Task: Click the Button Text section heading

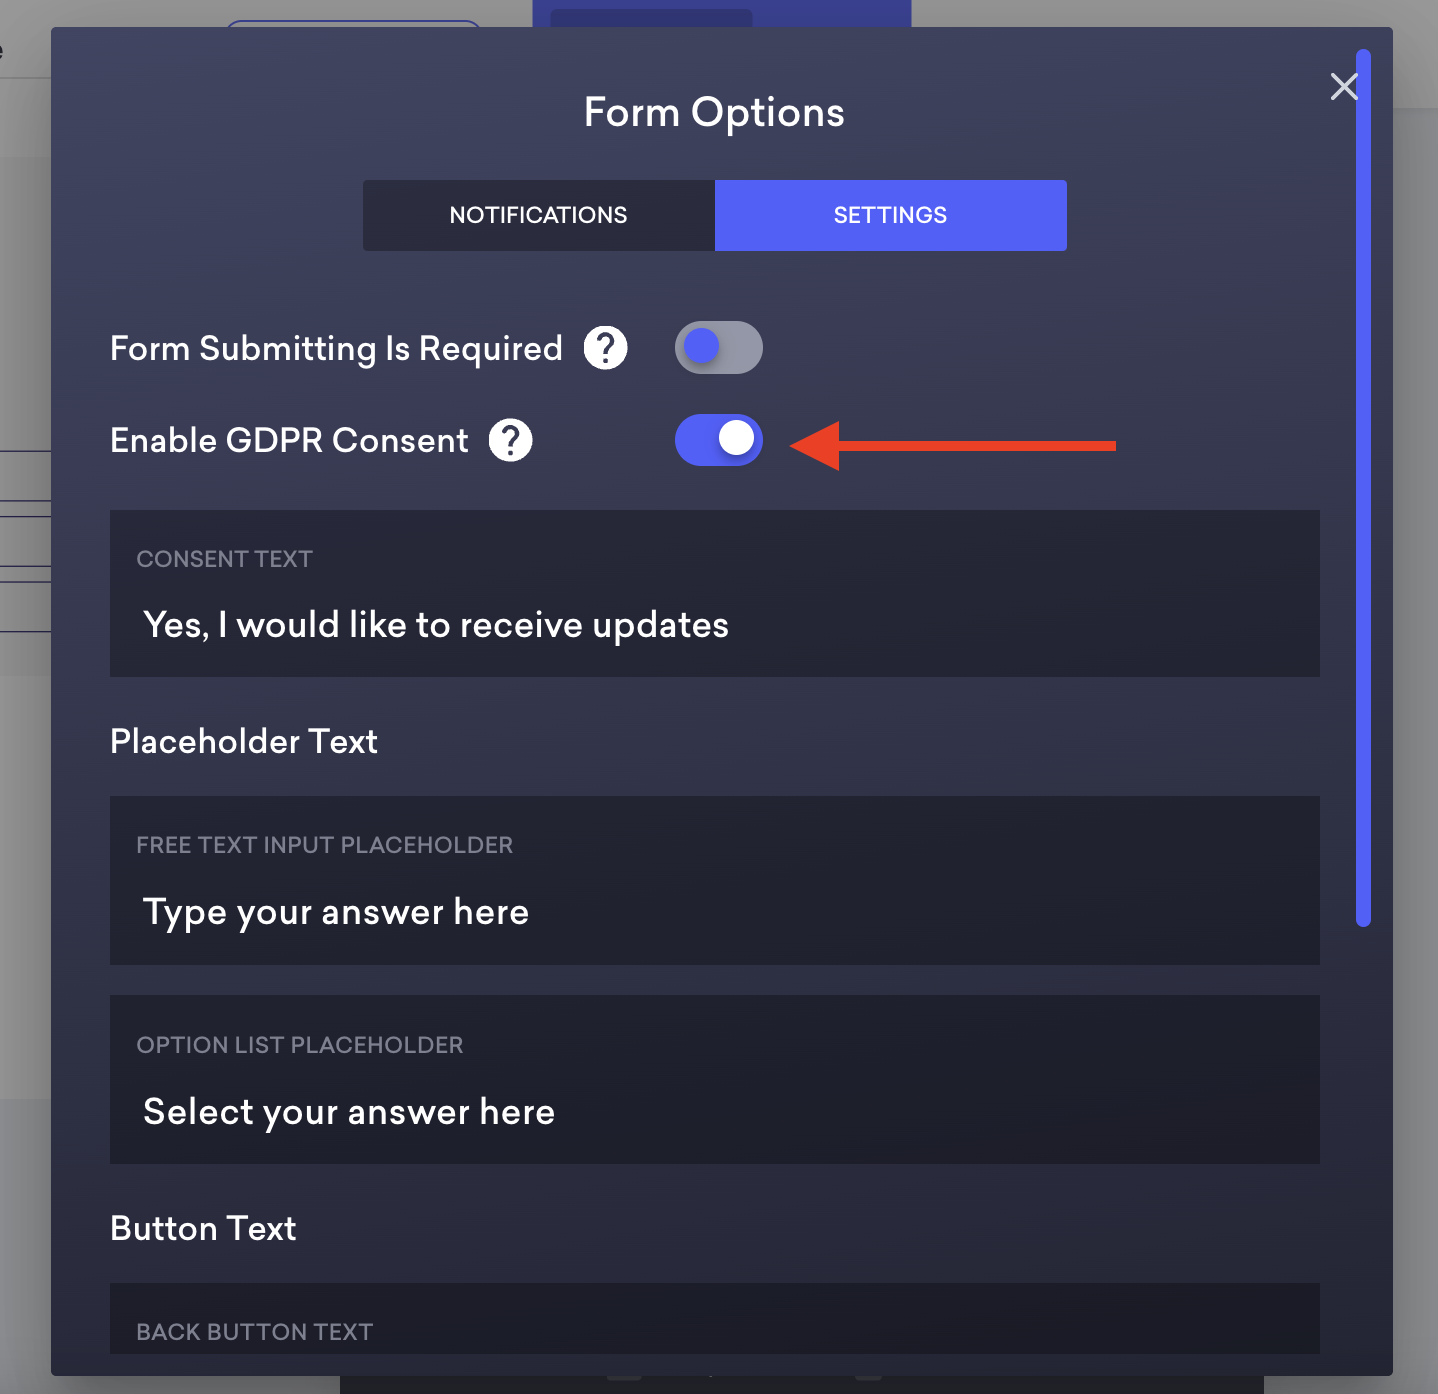Action: pos(203,1228)
